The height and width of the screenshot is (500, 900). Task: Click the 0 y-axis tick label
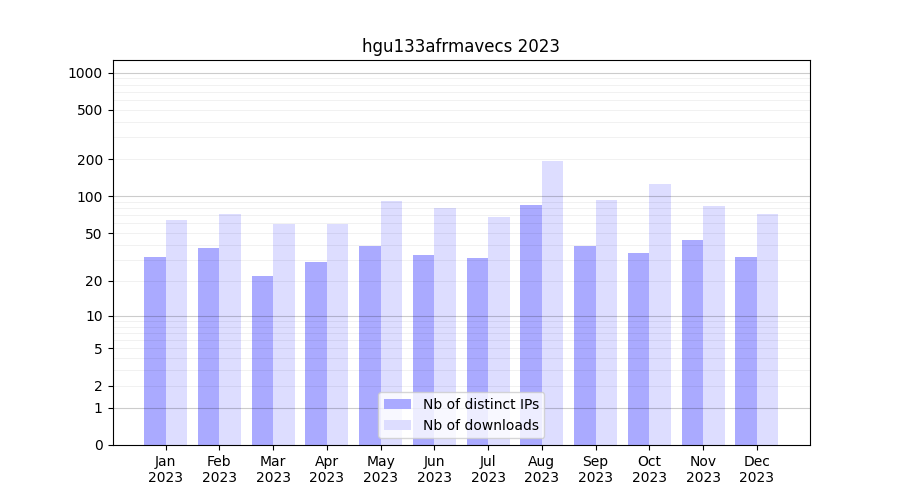[98, 445]
